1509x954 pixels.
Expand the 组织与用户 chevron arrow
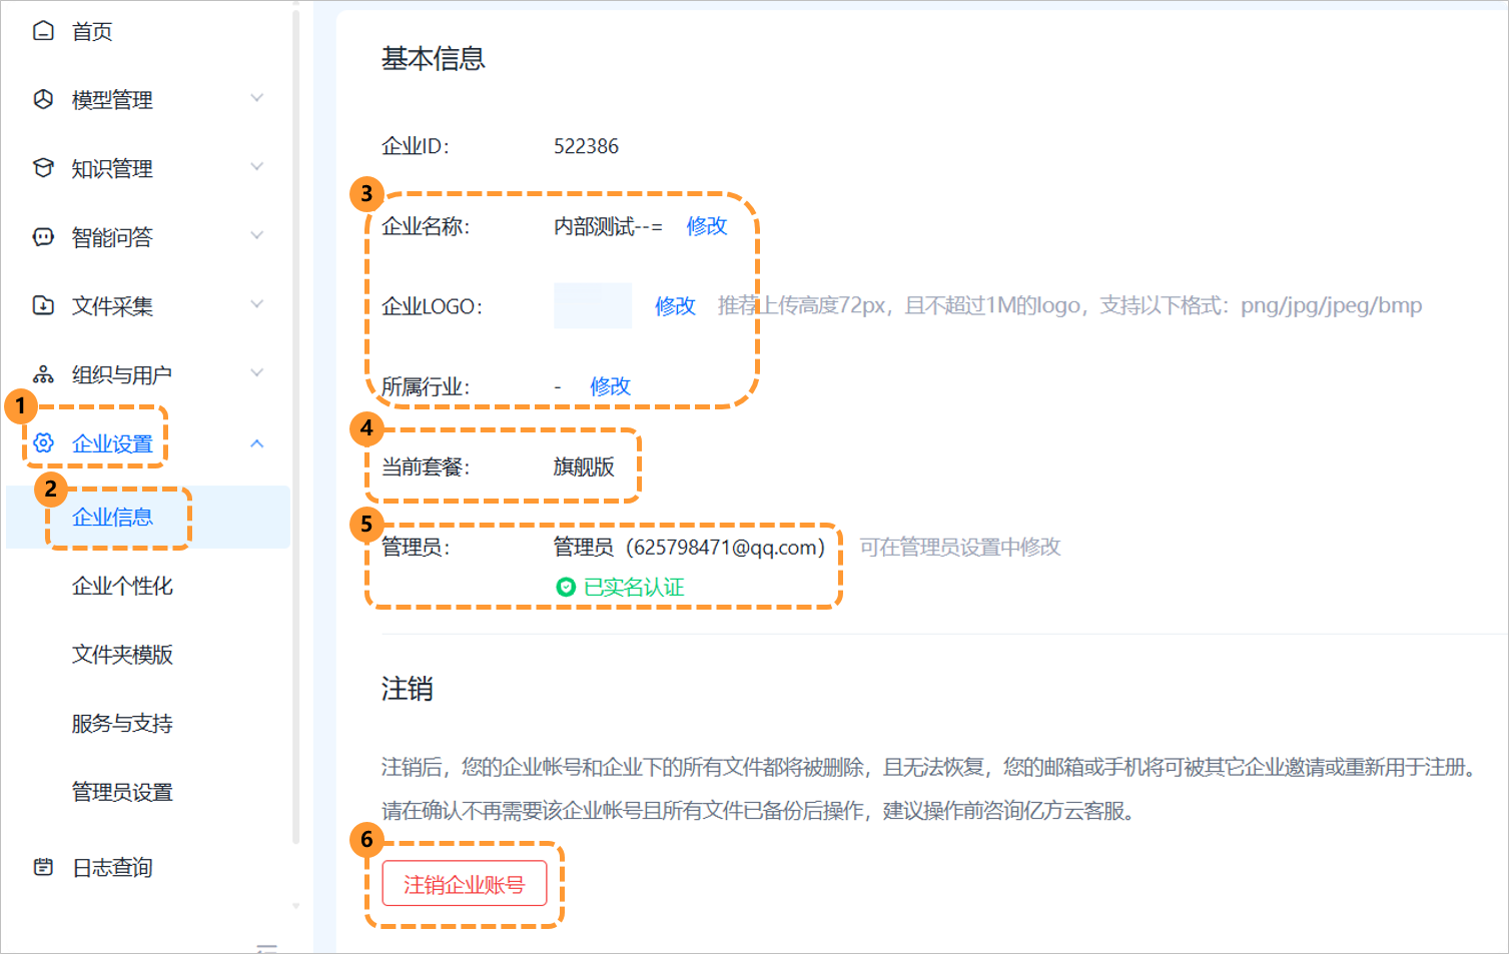pyautogui.click(x=257, y=374)
